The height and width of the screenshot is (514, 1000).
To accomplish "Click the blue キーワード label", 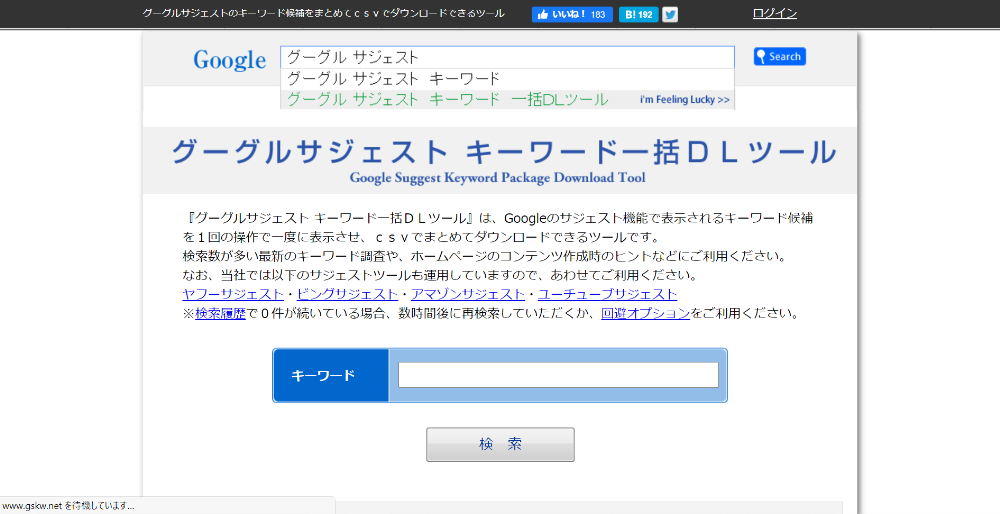I will (330, 376).
